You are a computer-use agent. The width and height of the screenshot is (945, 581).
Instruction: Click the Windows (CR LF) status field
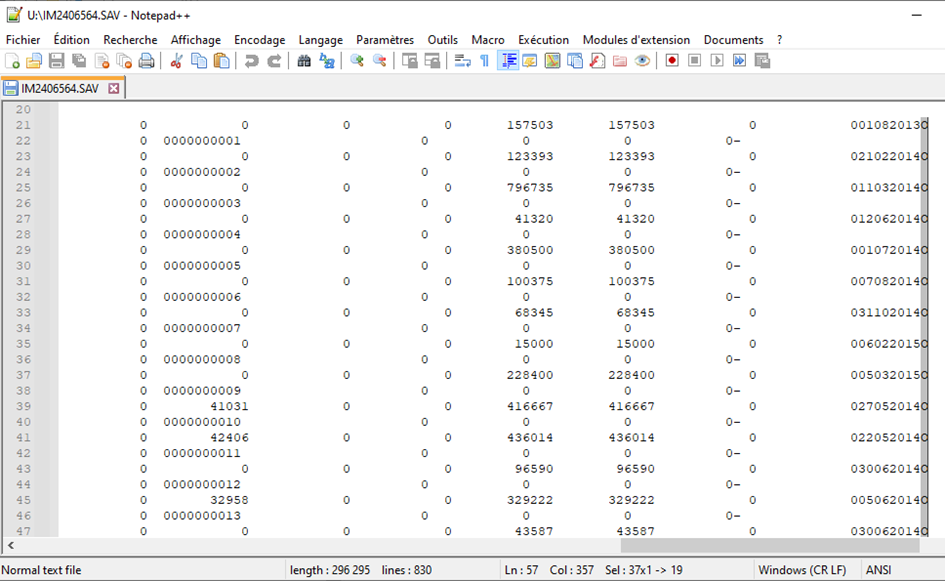(x=803, y=570)
